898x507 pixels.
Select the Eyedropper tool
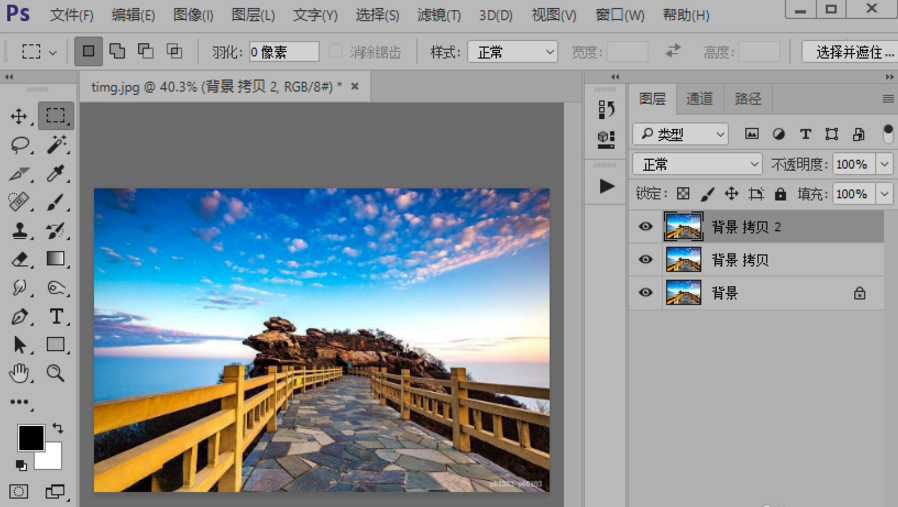56,174
